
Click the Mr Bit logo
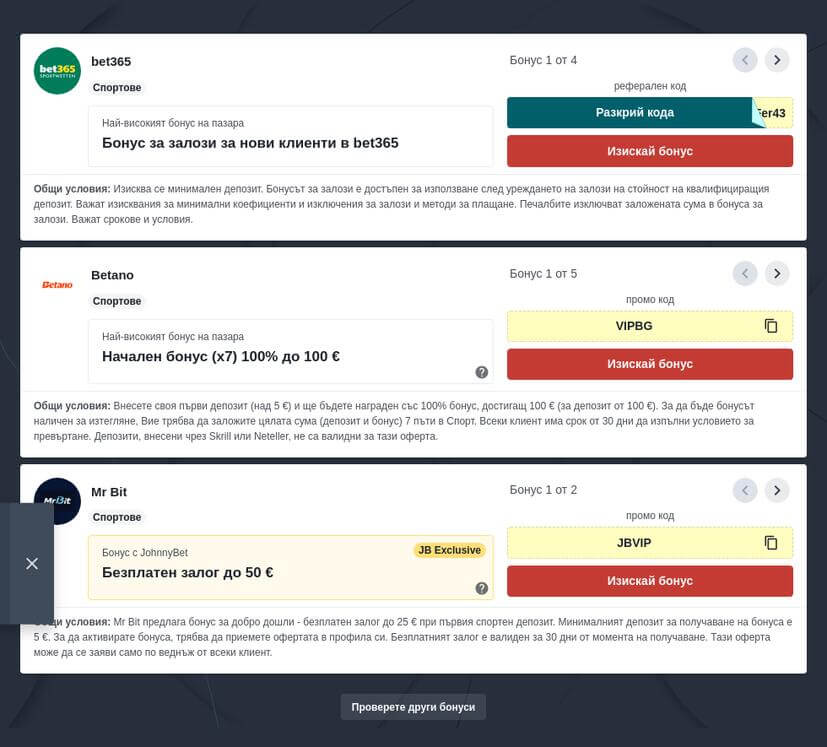click(57, 500)
